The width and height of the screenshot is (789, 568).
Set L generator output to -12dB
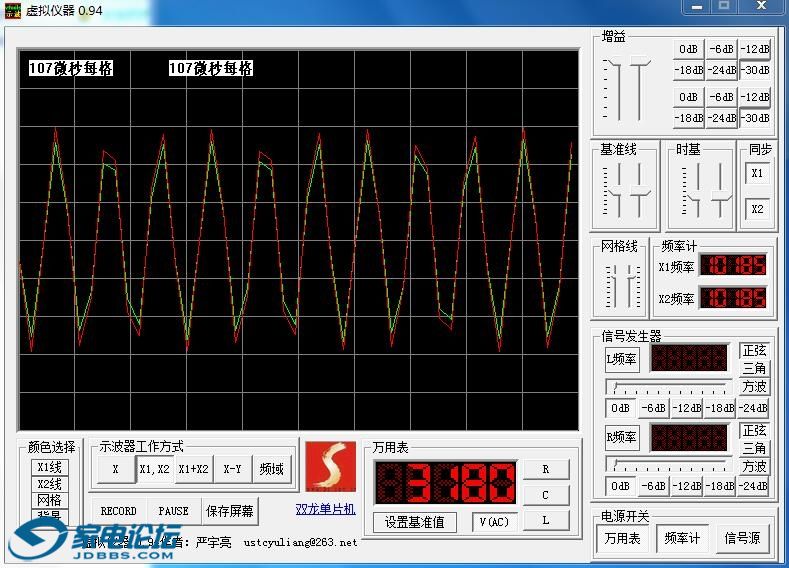(x=687, y=408)
